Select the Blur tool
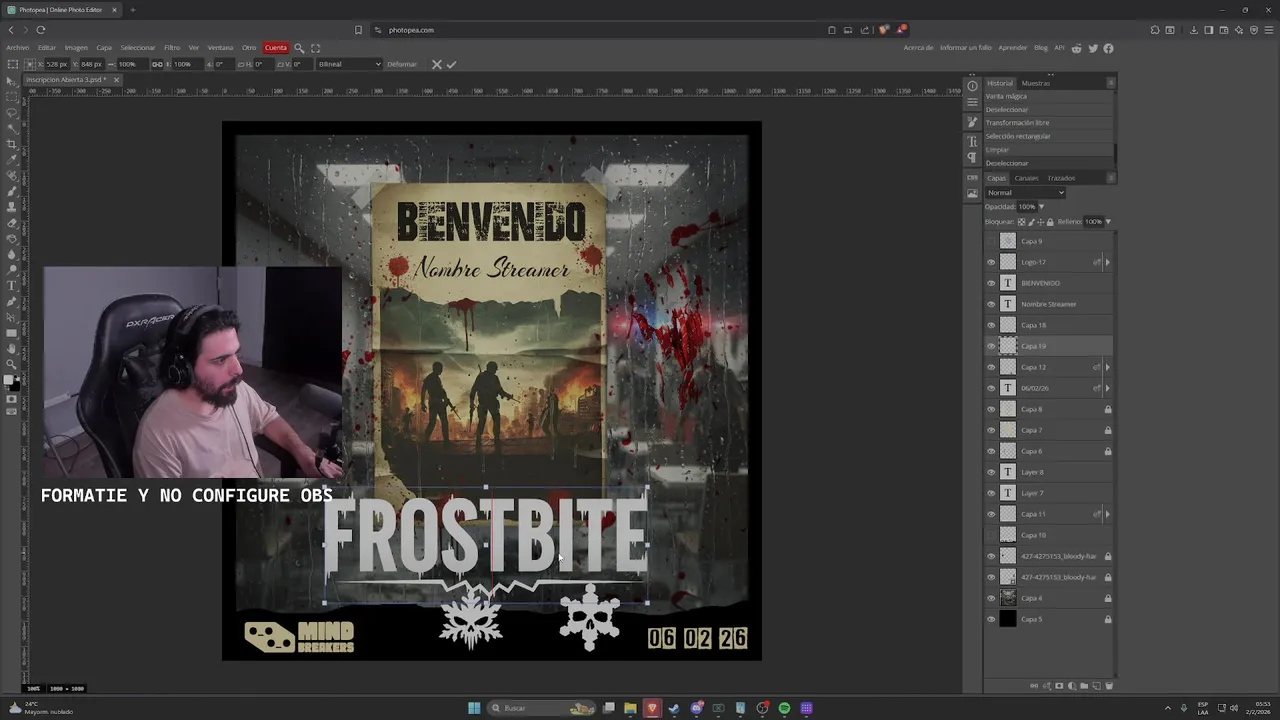Image resolution: width=1280 pixels, height=720 pixels. pyautogui.click(x=12, y=254)
